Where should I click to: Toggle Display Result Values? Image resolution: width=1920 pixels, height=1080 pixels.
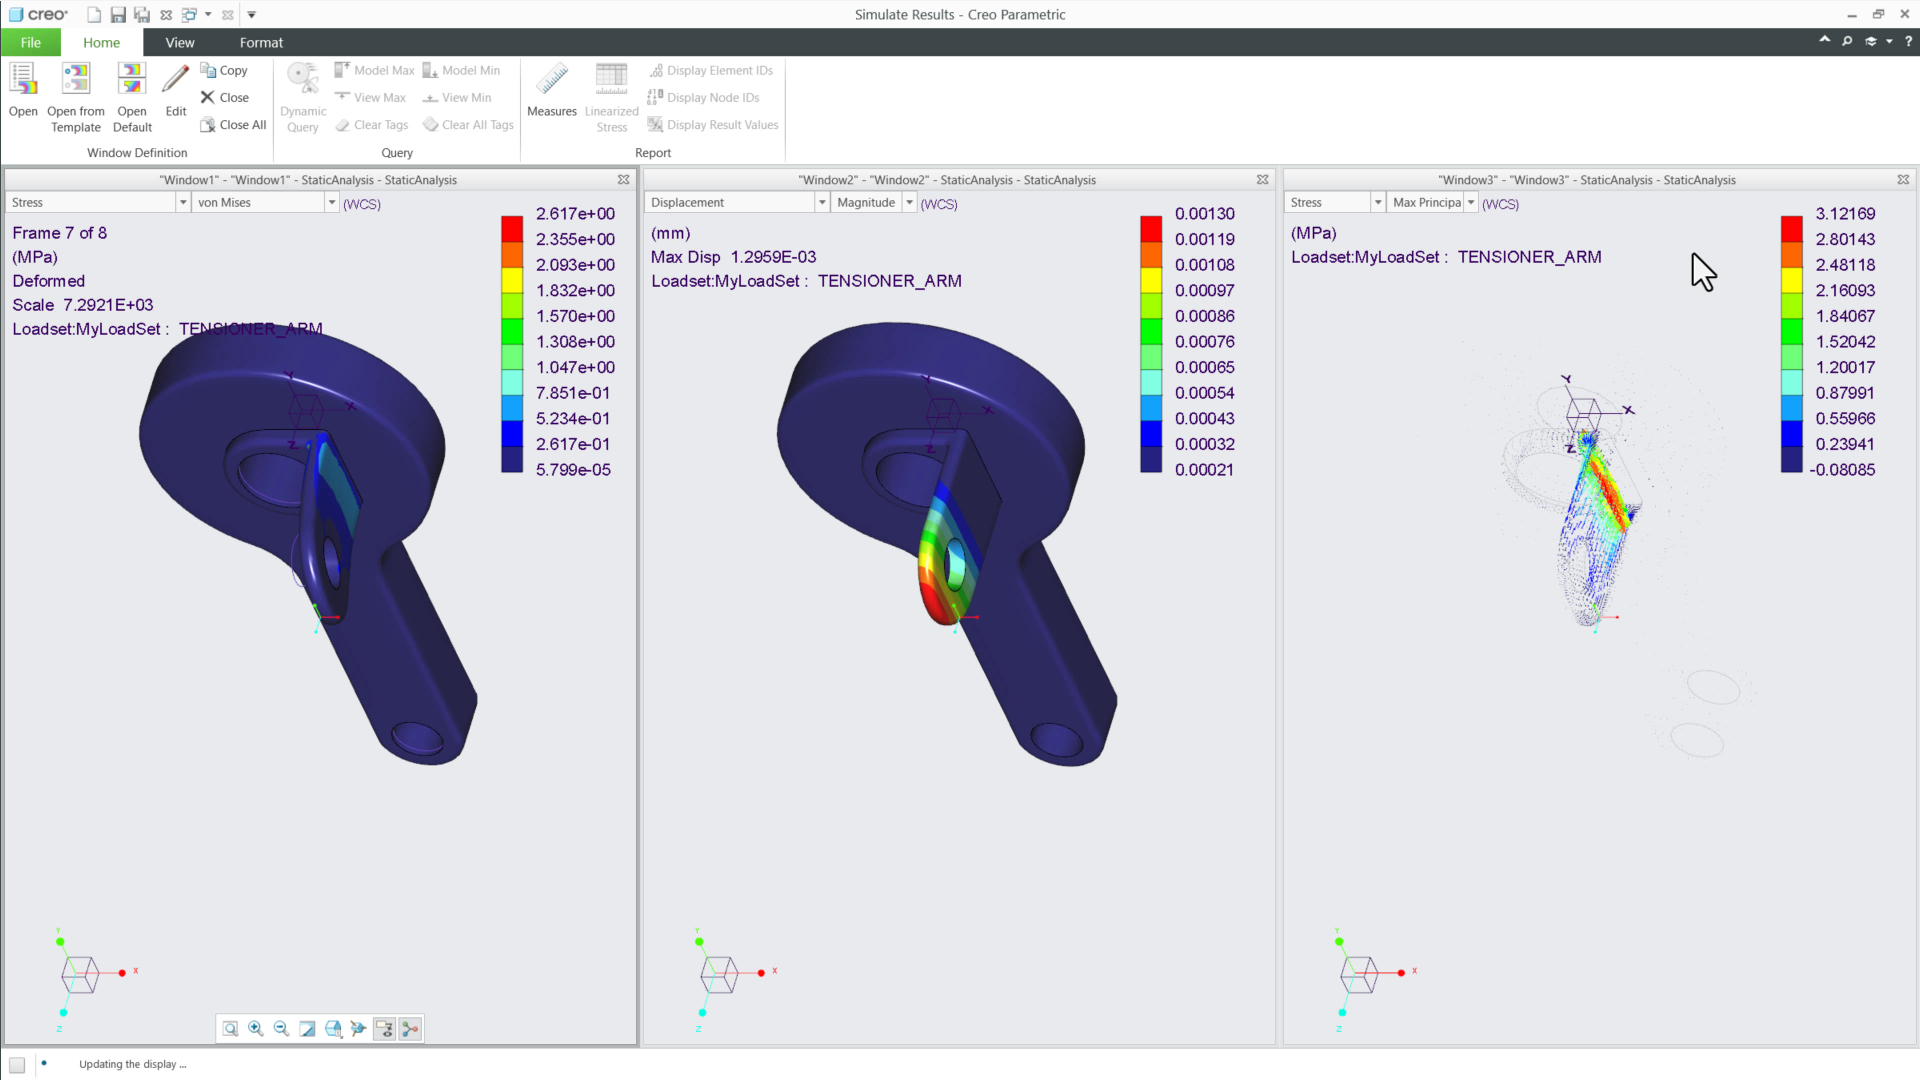[x=713, y=124]
